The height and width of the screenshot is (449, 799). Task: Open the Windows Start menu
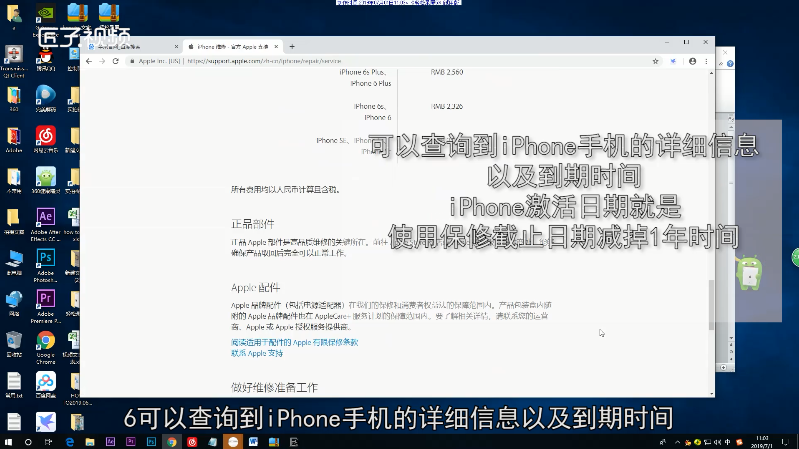pos(10,441)
